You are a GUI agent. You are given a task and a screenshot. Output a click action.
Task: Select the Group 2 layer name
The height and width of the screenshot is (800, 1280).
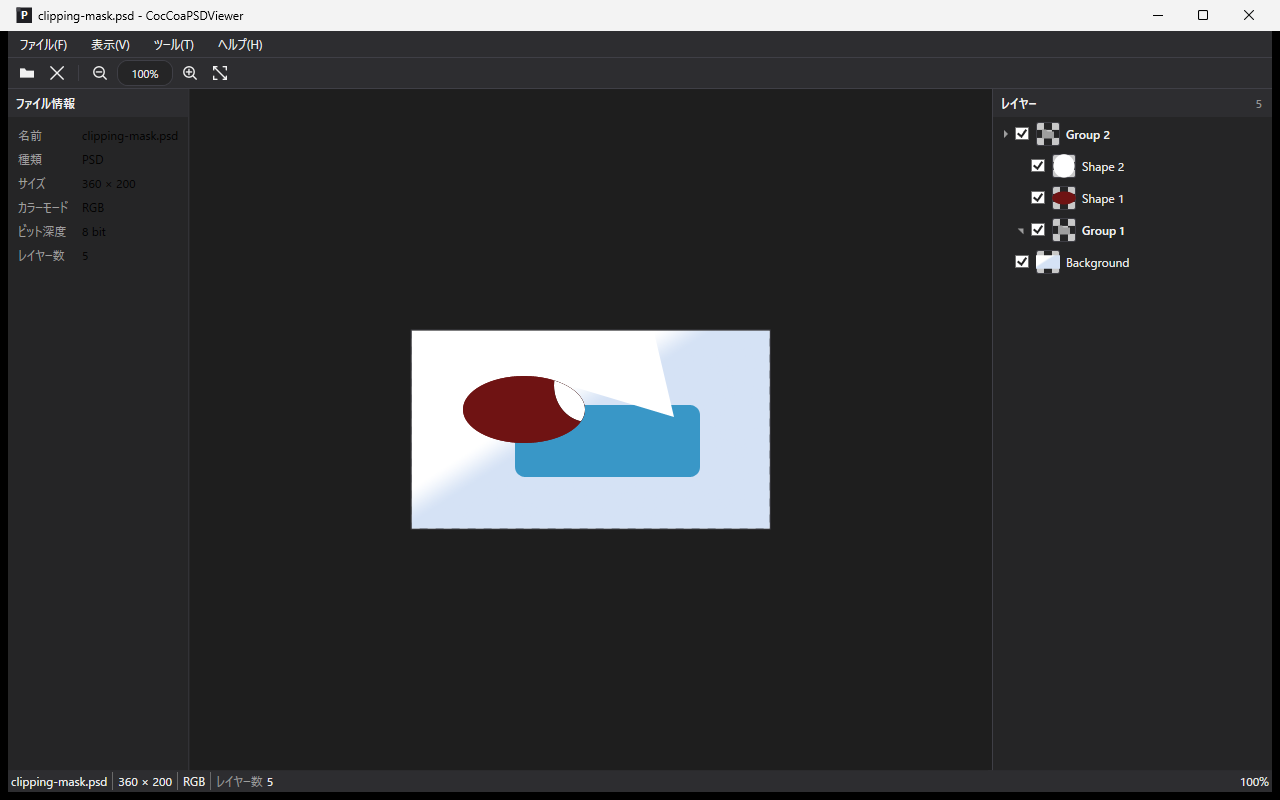[1088, 135]
